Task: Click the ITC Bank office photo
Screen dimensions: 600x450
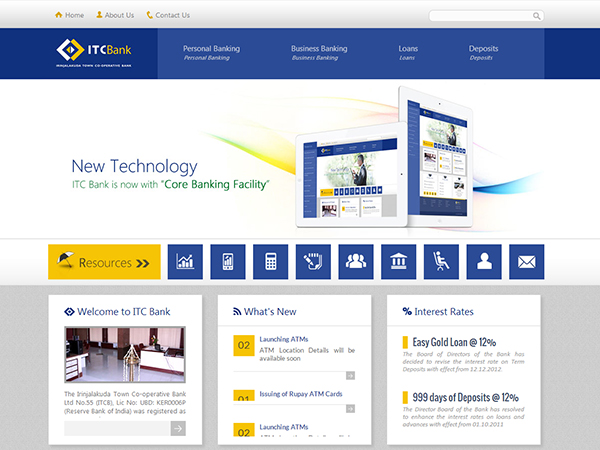Action: pyautogui.click(x=125, y=355)
